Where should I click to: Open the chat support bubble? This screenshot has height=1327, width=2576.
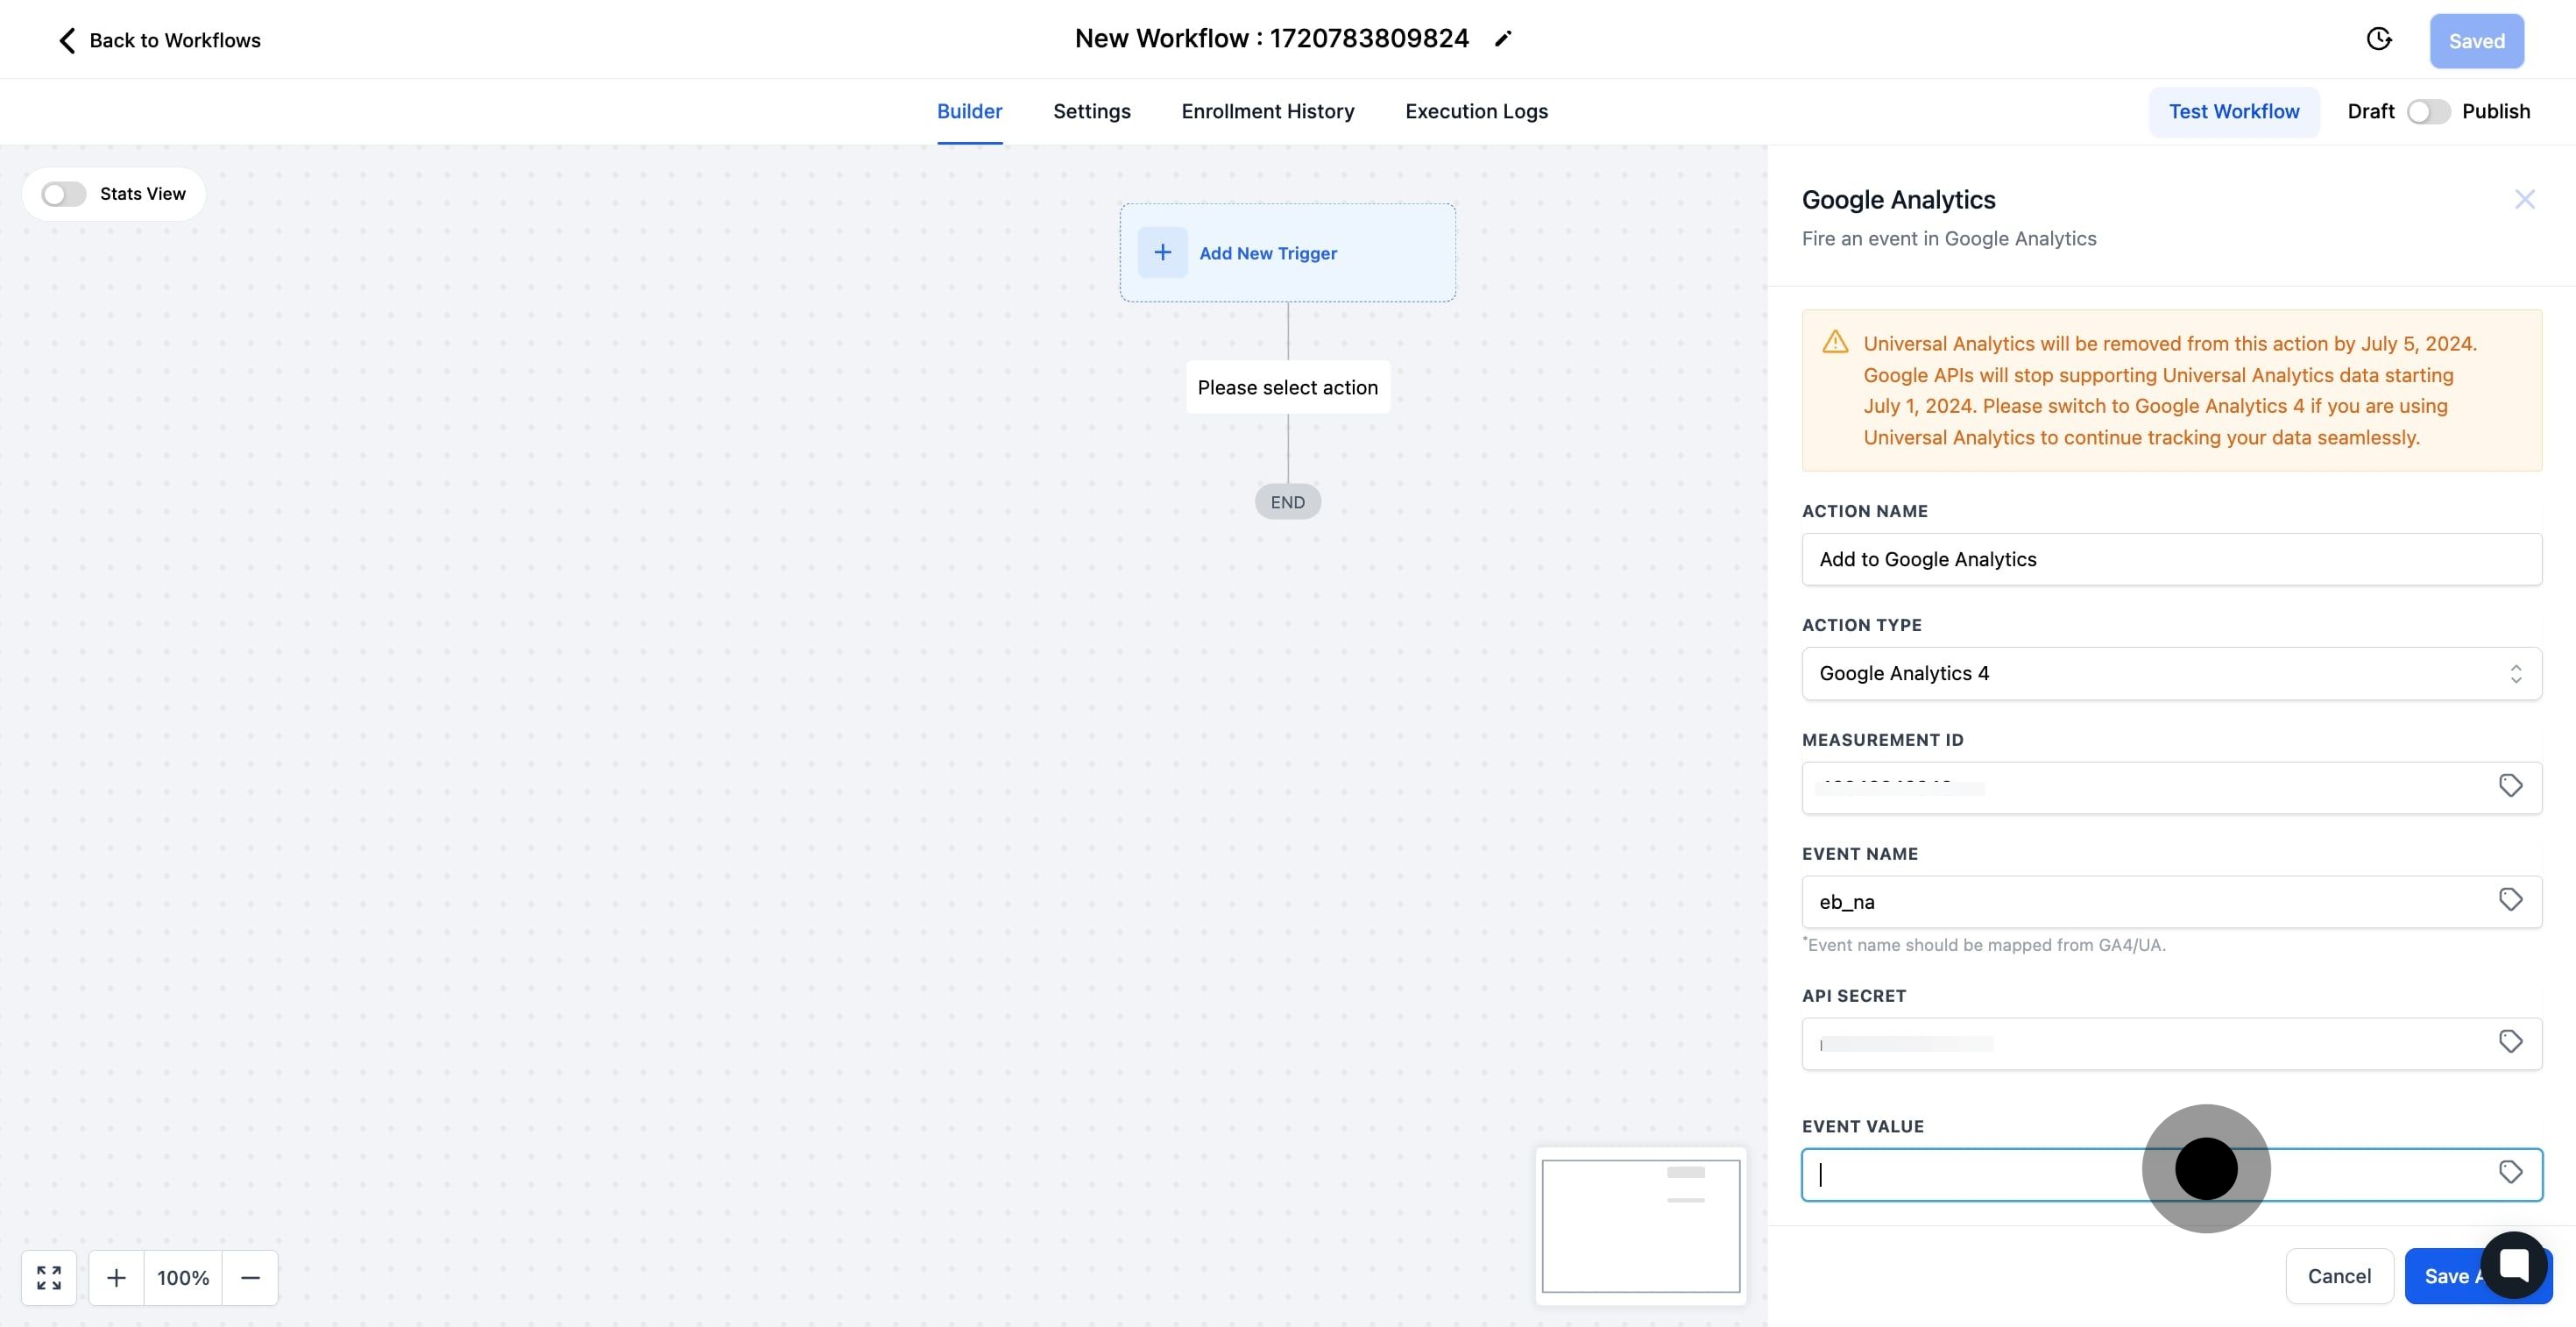point(2514,1265)
